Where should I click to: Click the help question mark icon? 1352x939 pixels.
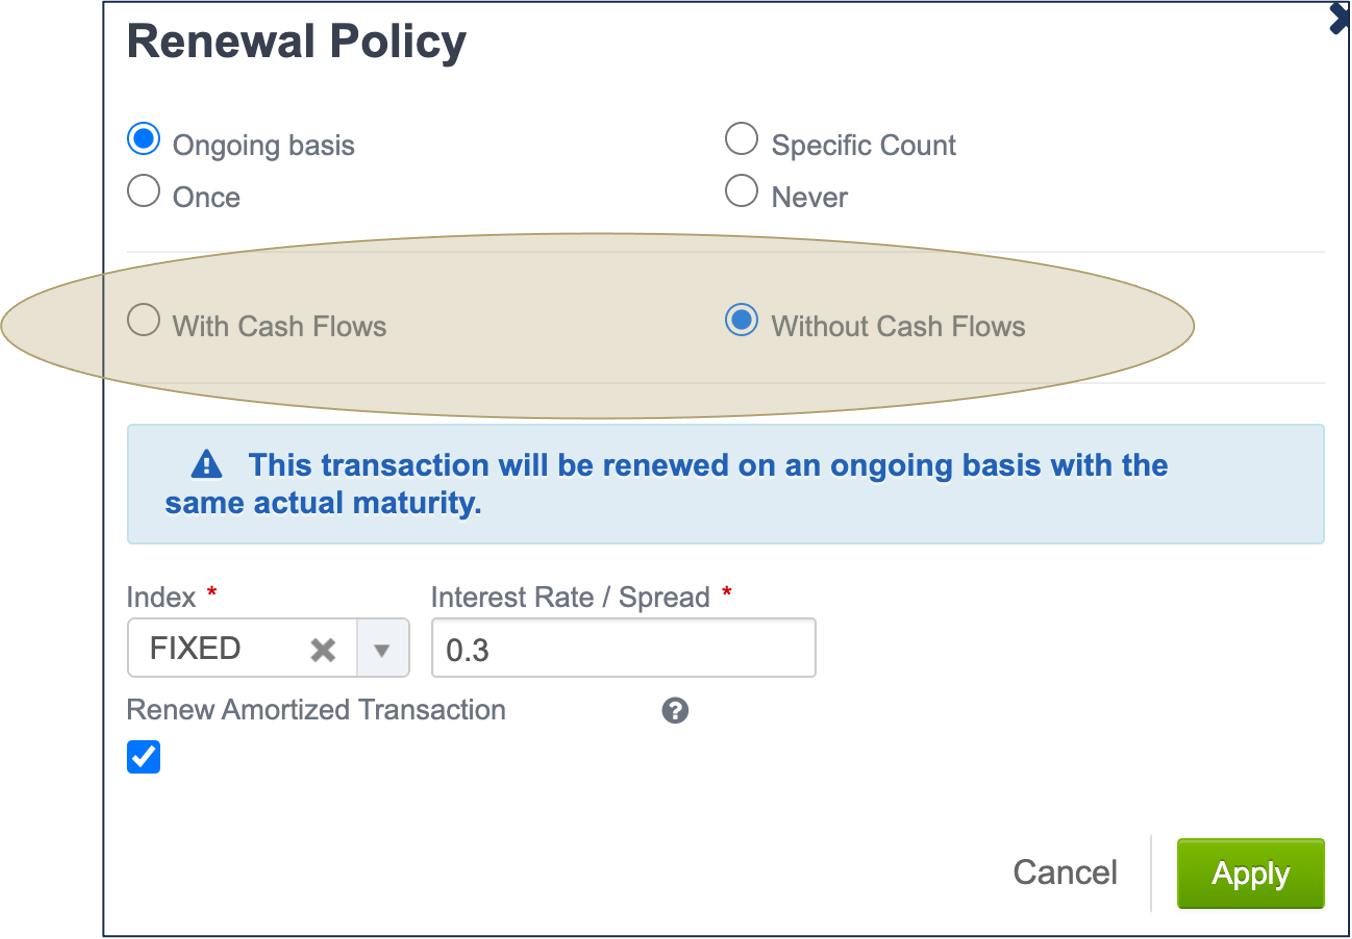click(x=675, y=710)
